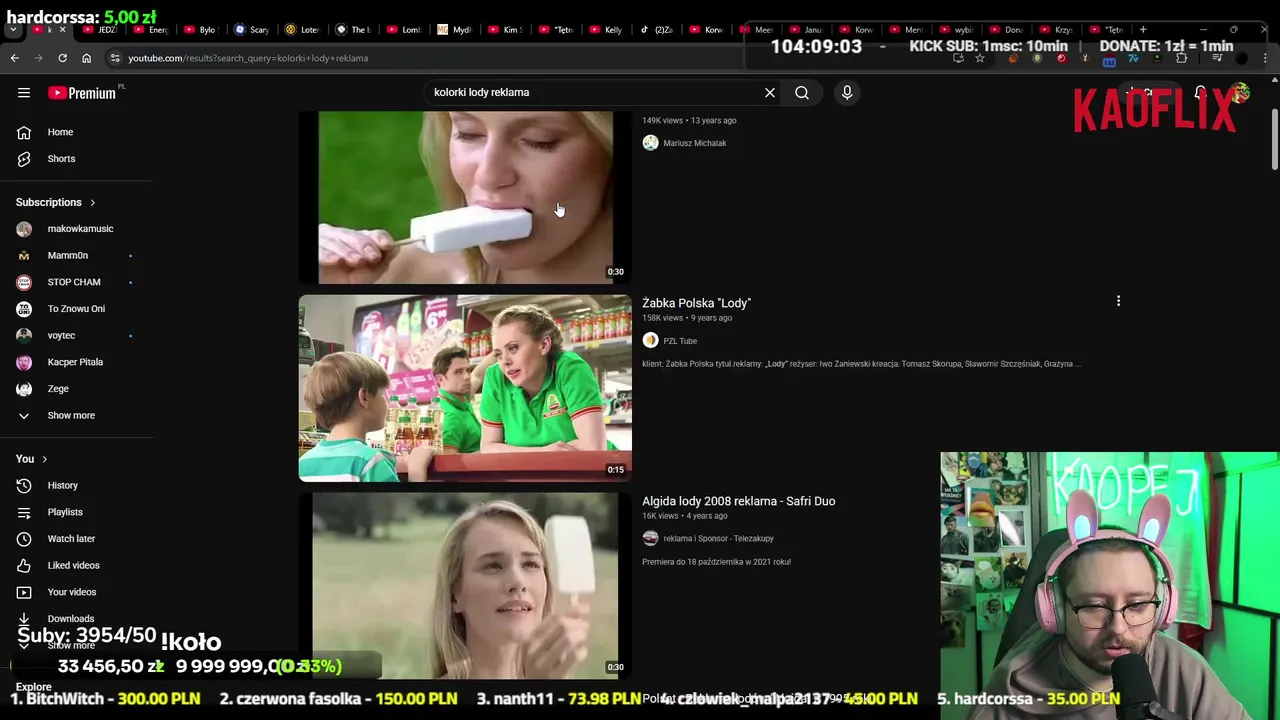Open the account avatar menu
This screenshot has width=1280, height=720.
pos(1240,93)
